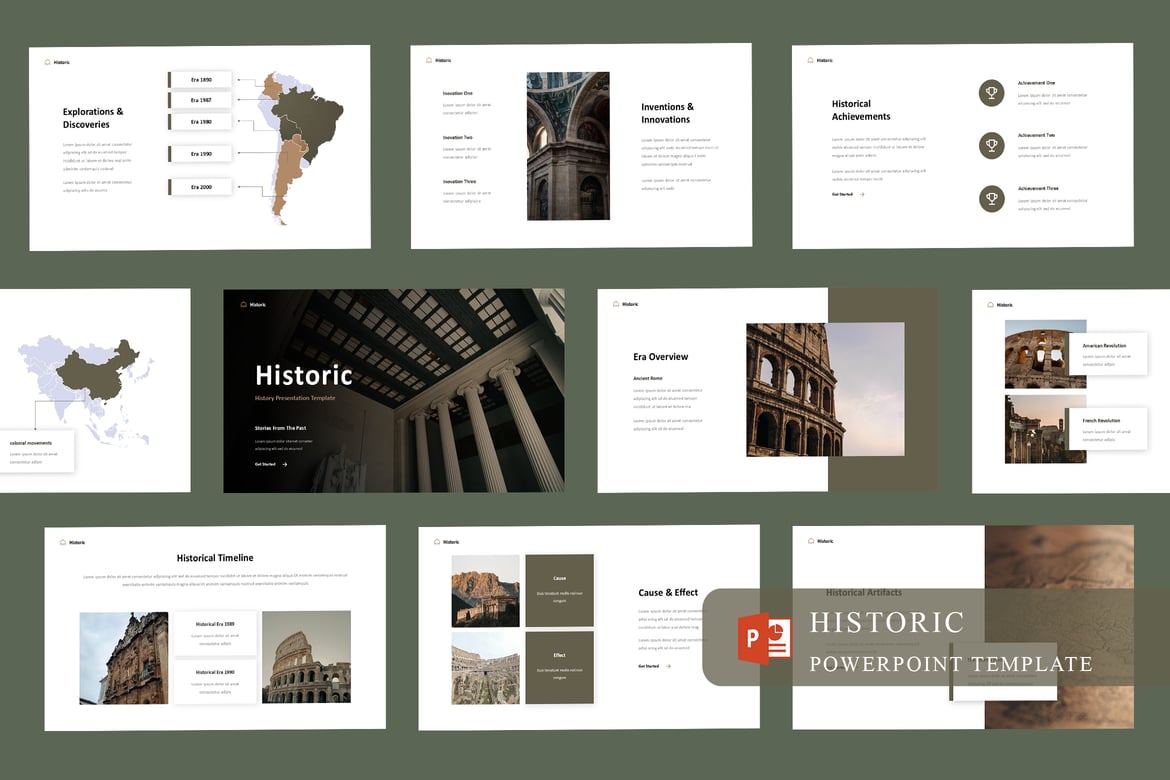The image size is (1170, 780).
Task: Click the French Revolution card
Action: (x=1107, y=428)
